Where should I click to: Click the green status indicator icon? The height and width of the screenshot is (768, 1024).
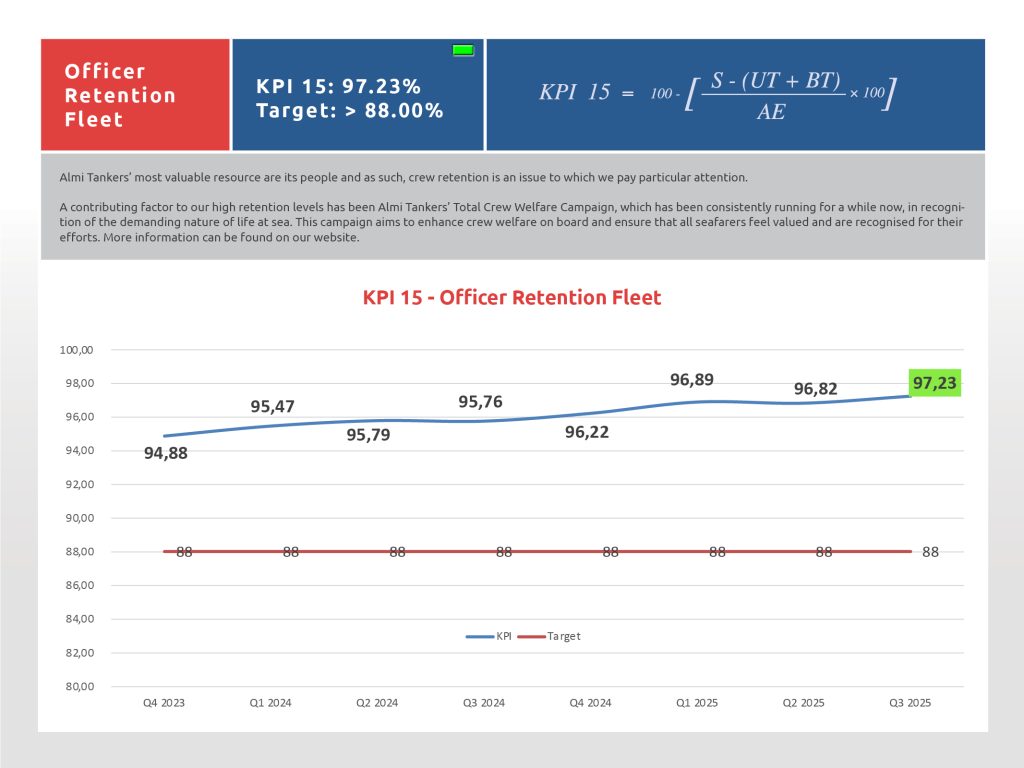point(463,50)
